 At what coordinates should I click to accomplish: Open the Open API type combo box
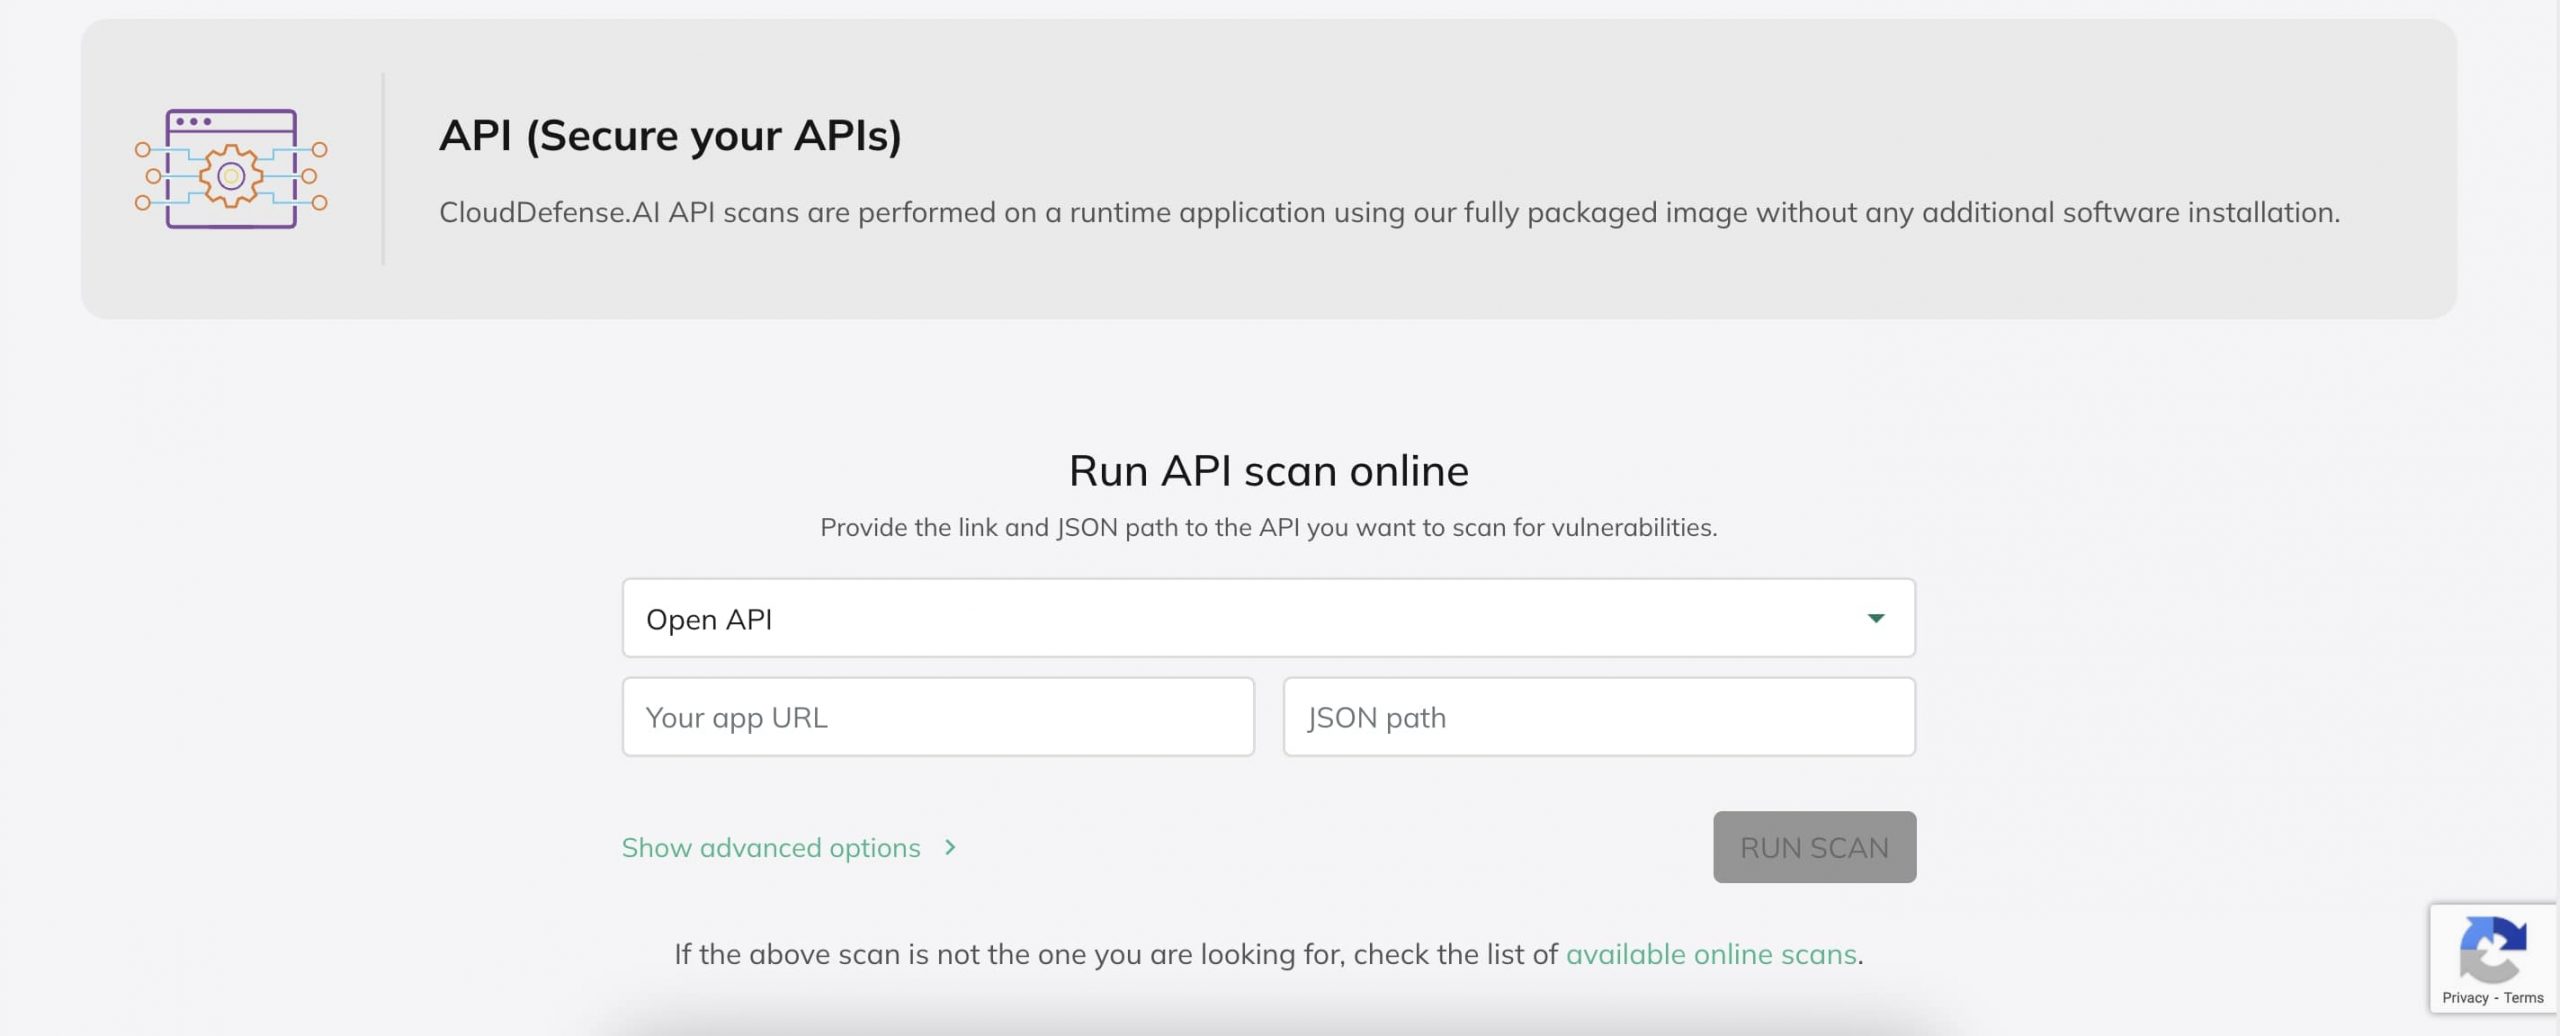coord(1267,619)
